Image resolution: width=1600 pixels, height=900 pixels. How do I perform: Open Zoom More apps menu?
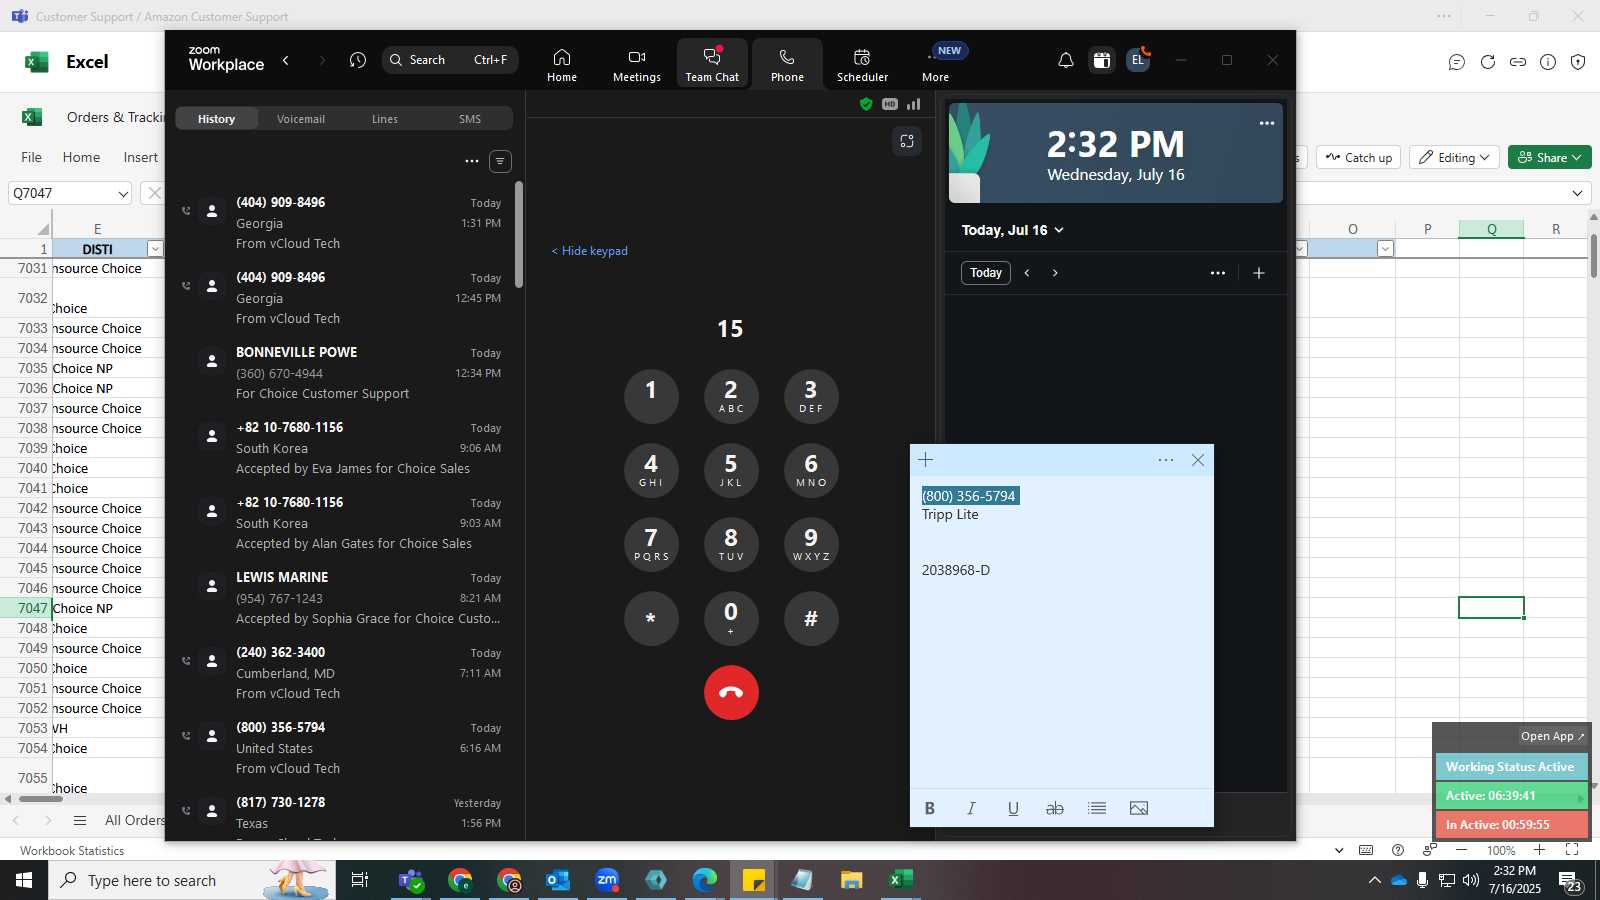pos(936,65)
